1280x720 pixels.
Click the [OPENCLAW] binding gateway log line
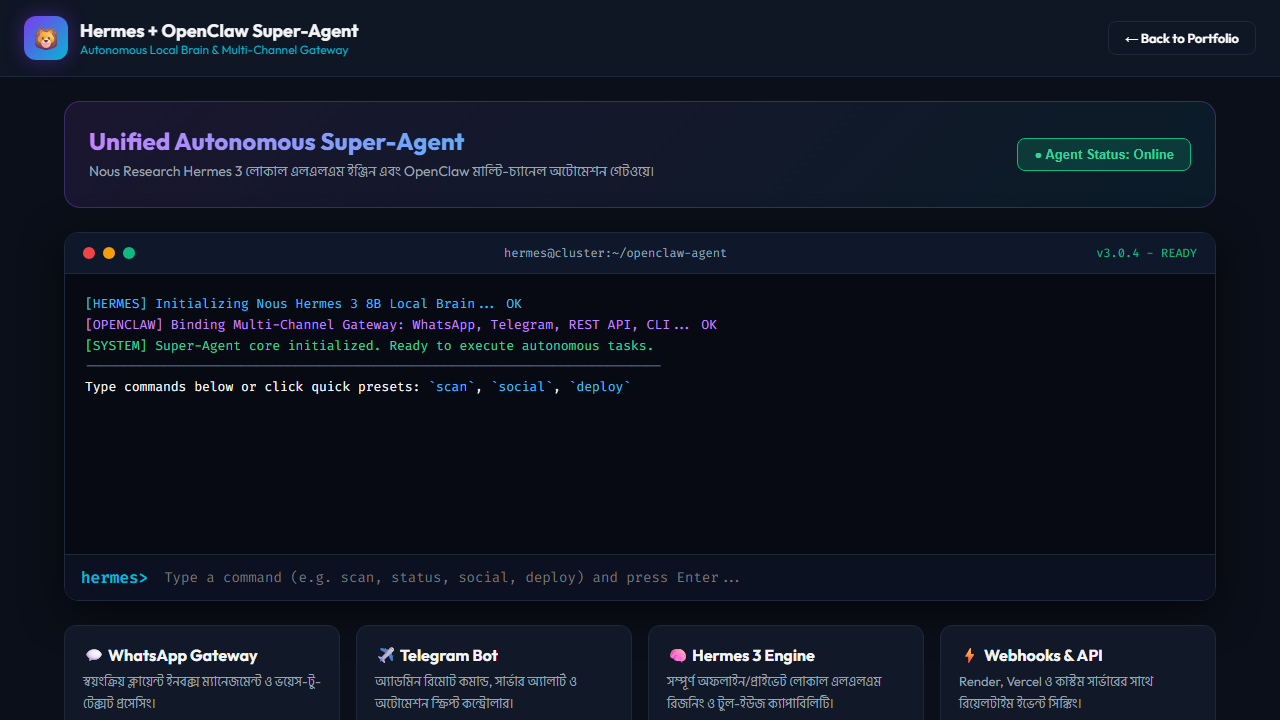tap(401, 324)
